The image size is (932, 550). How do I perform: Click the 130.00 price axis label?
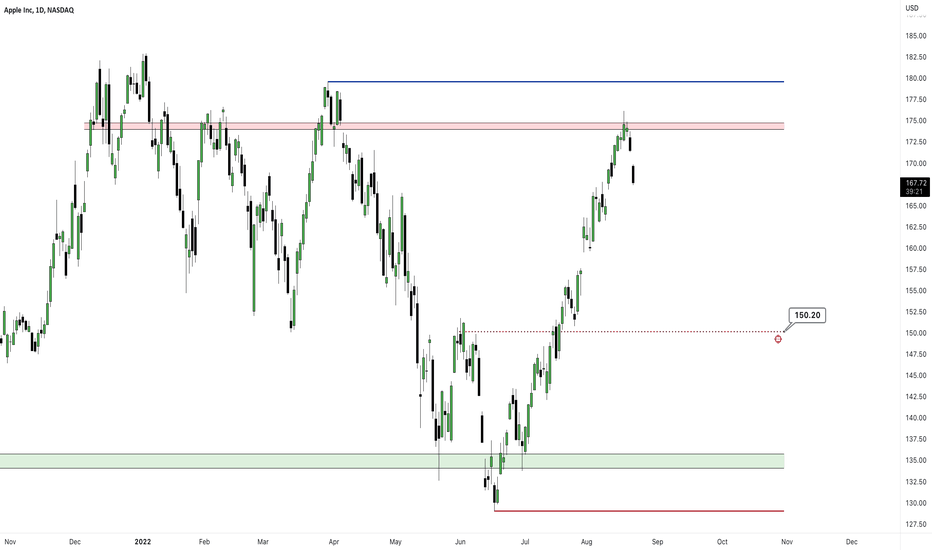click(x=916, y=503)
